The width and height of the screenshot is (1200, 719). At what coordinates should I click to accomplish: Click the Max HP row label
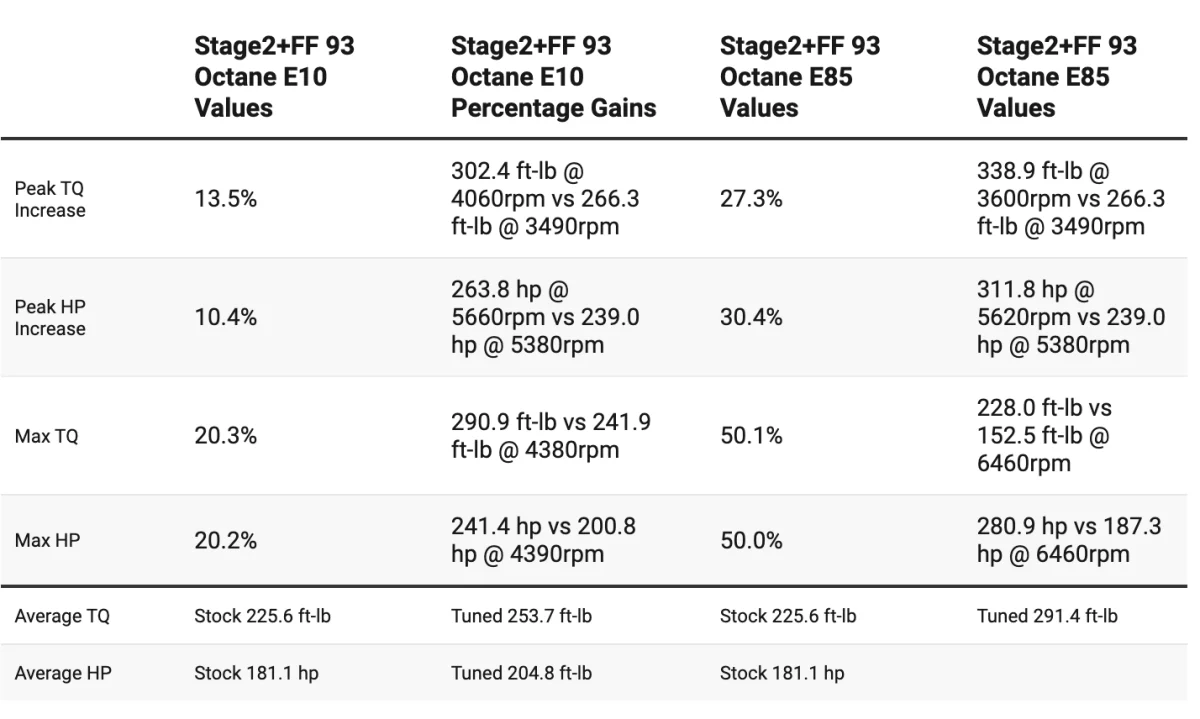click(x=47, y=540)
